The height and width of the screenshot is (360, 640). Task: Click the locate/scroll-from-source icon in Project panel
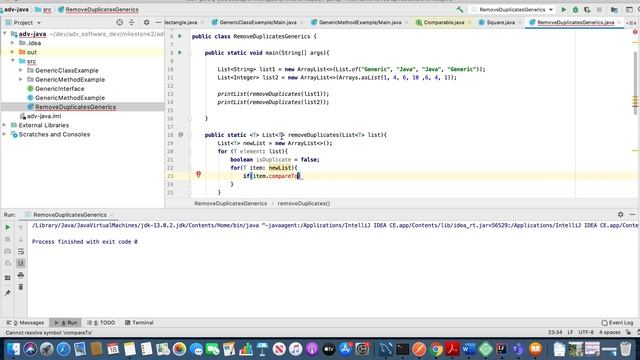120,22
